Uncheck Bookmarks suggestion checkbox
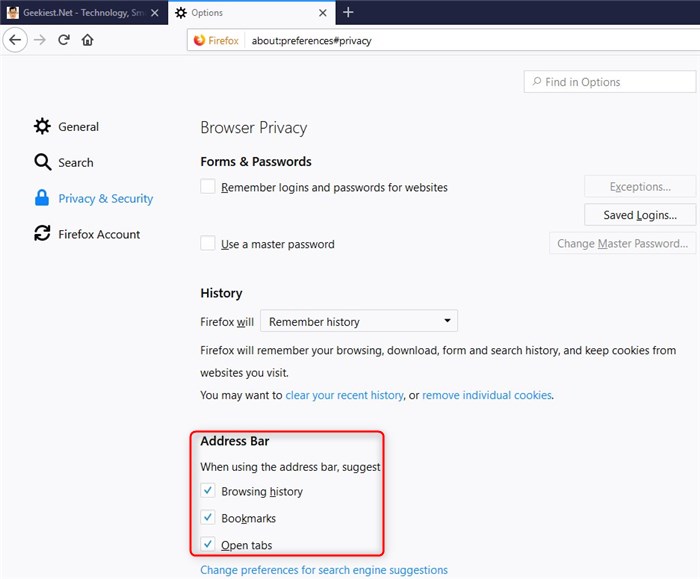The width and height of the screenshot is (700, 579). pos(208,518)
